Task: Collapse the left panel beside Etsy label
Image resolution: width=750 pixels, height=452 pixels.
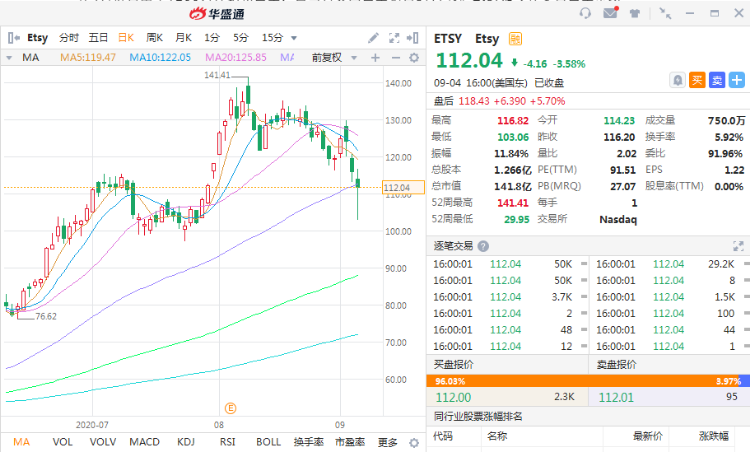Action: pos(14,38)
